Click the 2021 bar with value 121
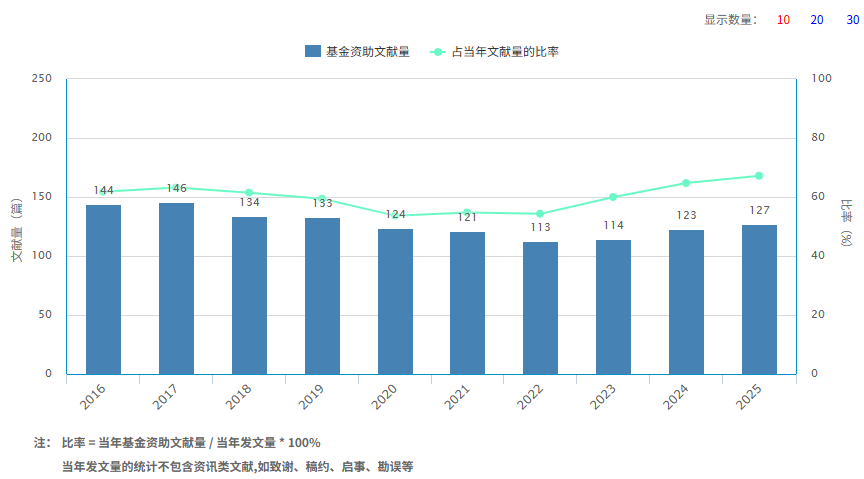The height and width of the screenshot is (479, 864). [x=467, y=303]
